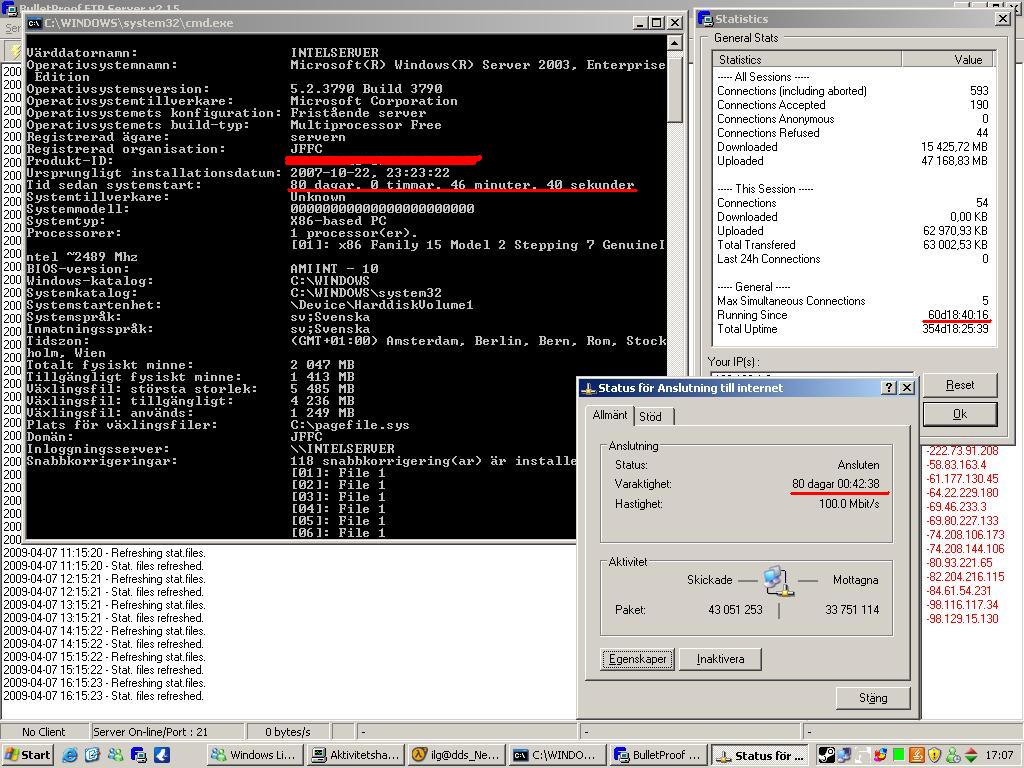Click the Ok button in Statistics

tap(960, 414)
